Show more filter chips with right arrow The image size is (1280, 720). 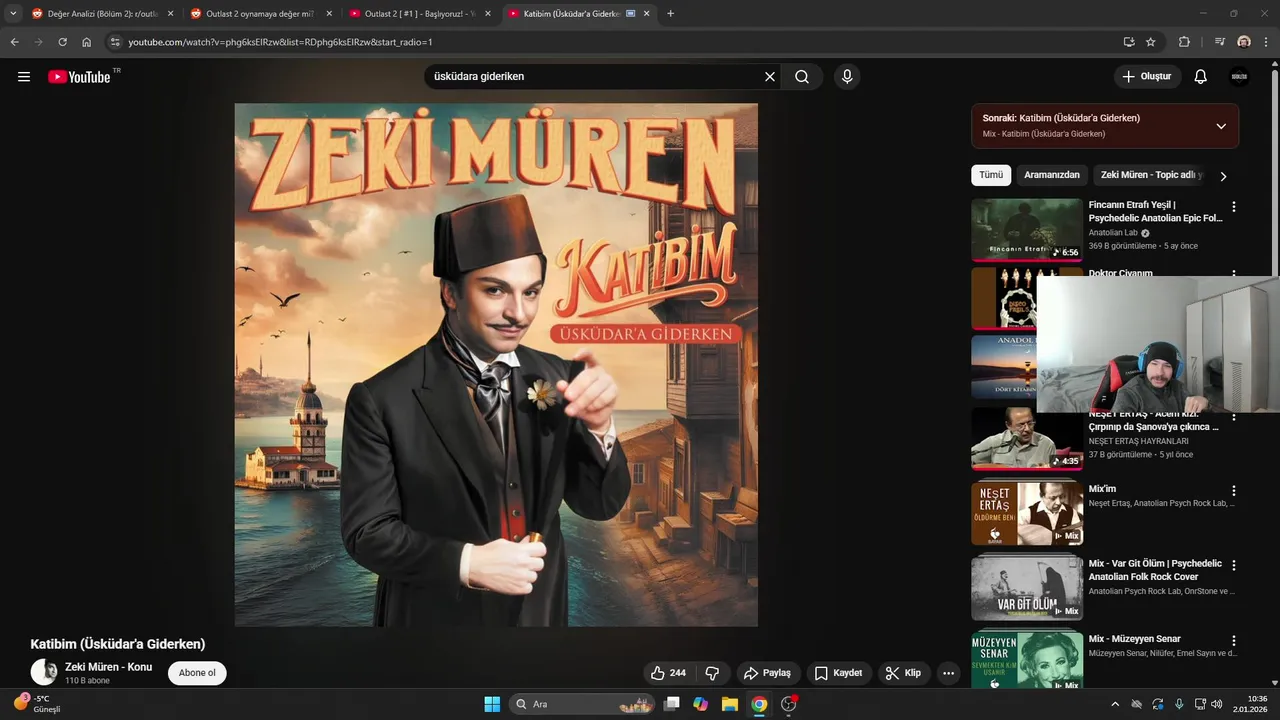click(1223, 176)
